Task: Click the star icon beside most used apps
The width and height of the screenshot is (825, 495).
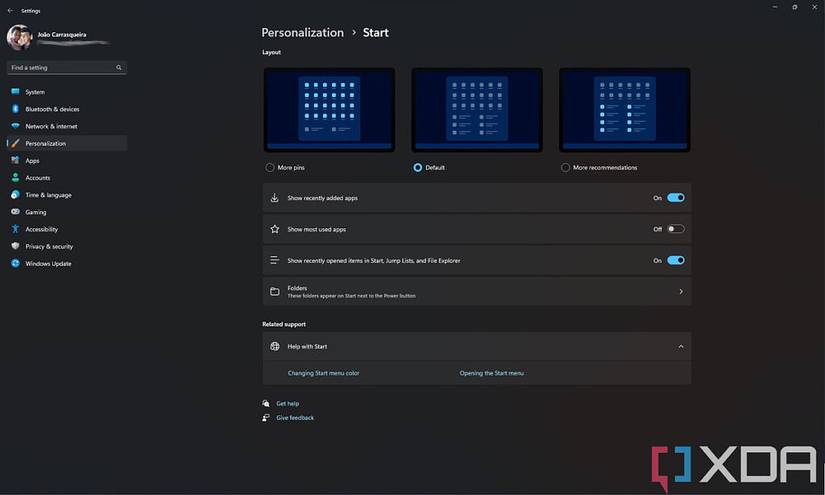Action: (275, 229)
